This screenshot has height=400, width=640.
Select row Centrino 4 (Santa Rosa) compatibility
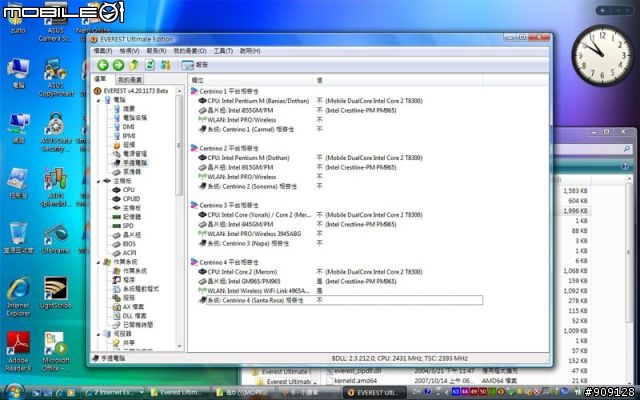click(344, 300)
